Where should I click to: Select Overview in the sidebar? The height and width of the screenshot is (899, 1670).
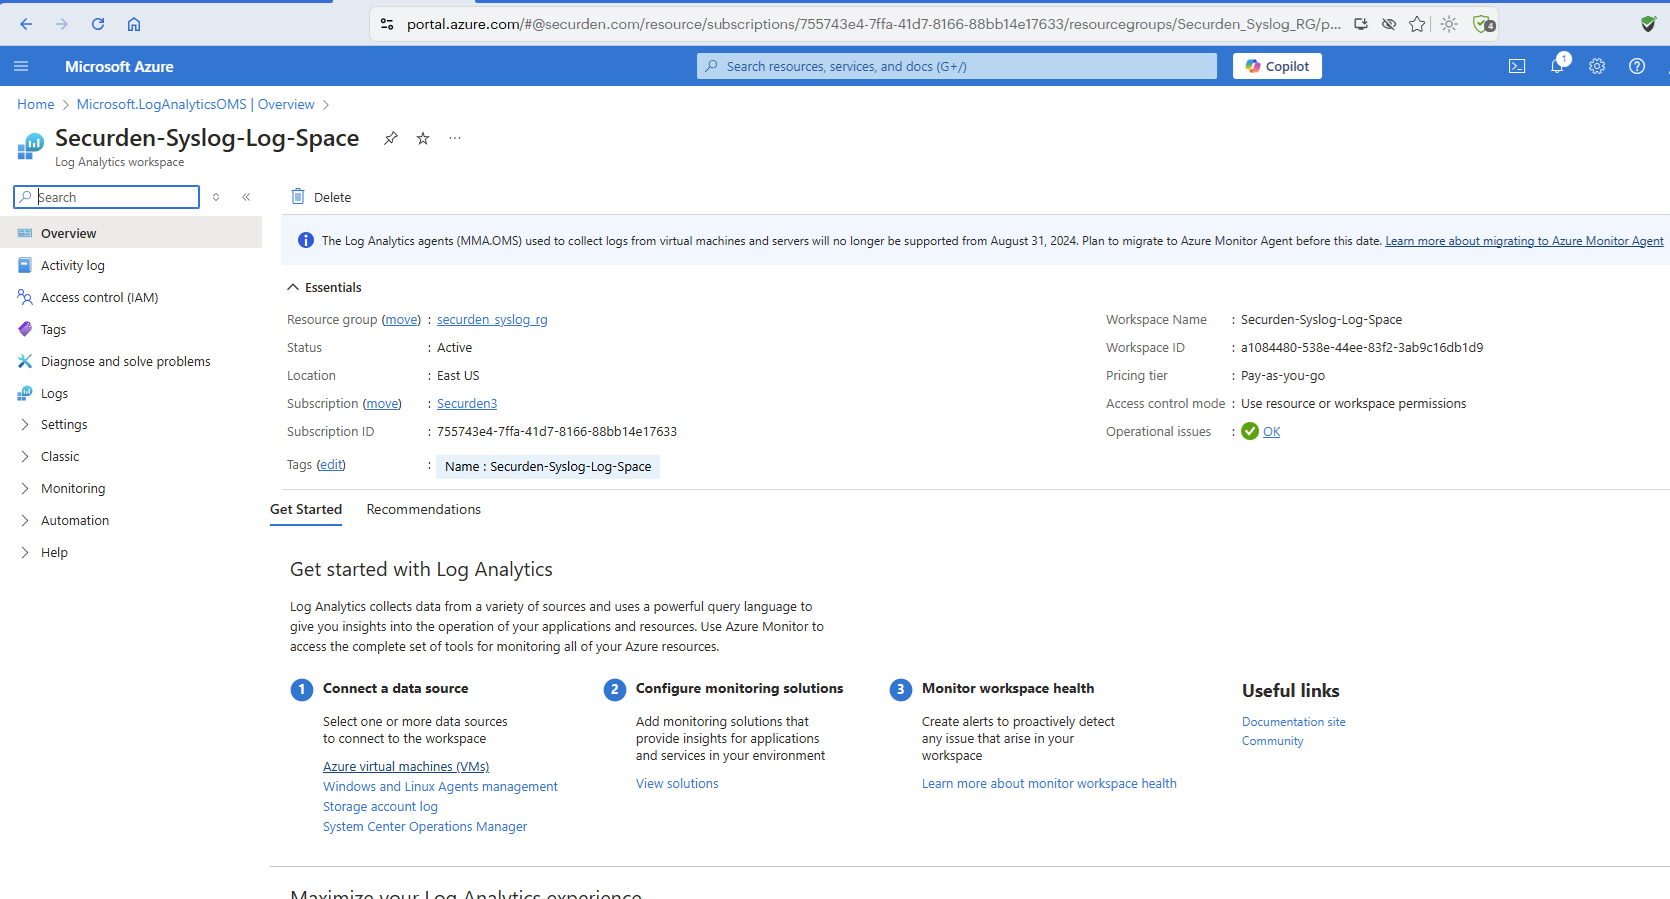tap(131, 233)
